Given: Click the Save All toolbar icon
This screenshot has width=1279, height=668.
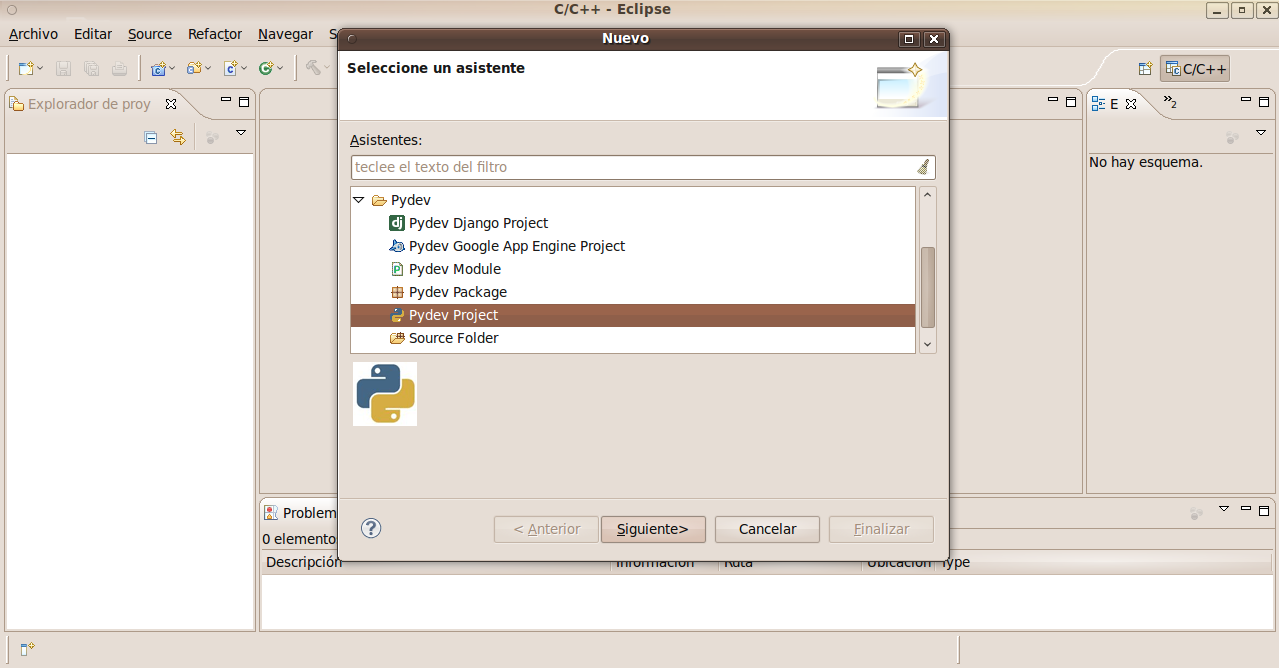Looking at the screenshot, I should [92, 69].
